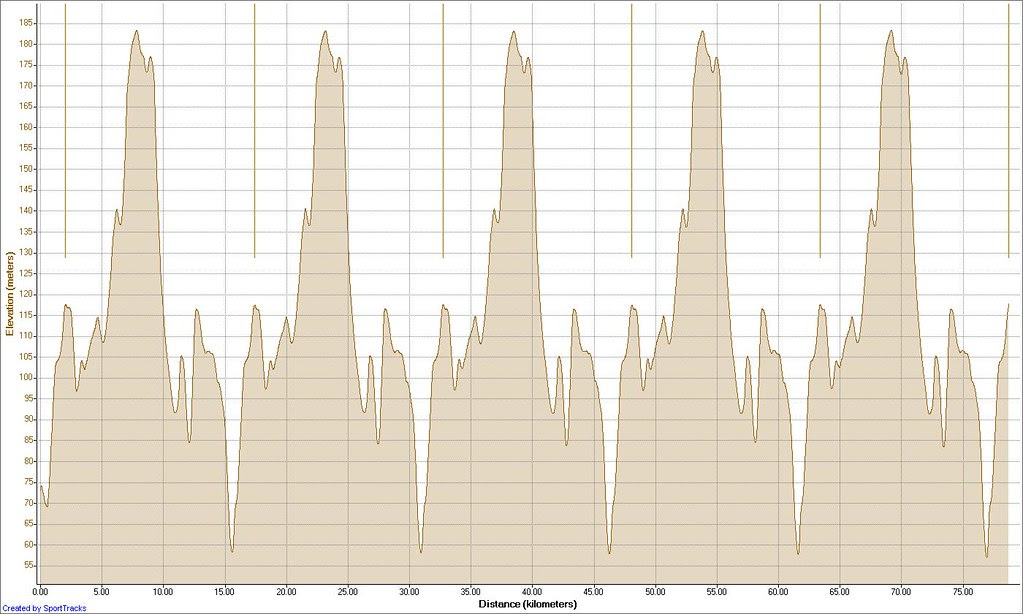Click the deepest valley near 15.5 km

(232, 551)
